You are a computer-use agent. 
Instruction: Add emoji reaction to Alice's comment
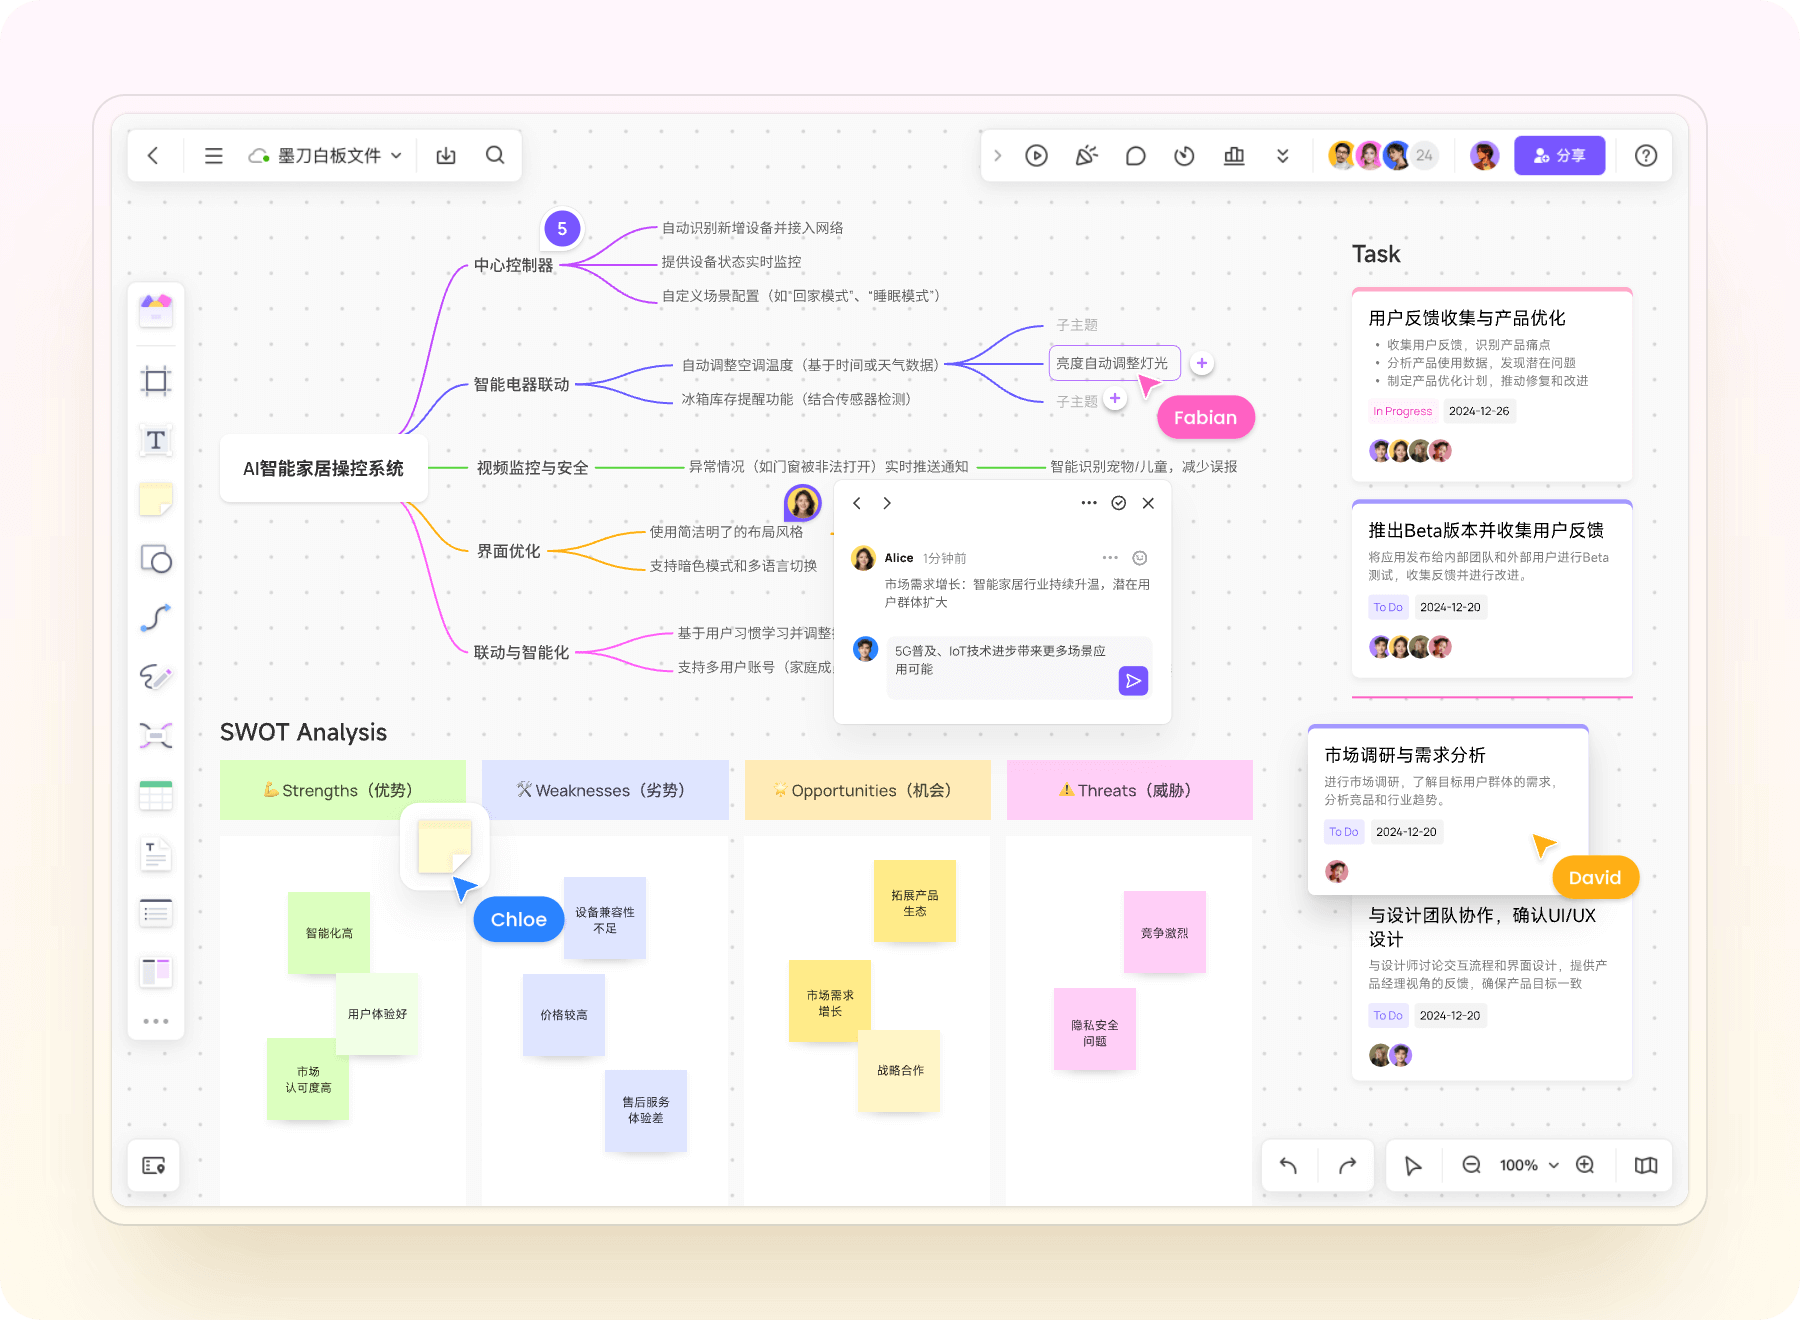1139,558
